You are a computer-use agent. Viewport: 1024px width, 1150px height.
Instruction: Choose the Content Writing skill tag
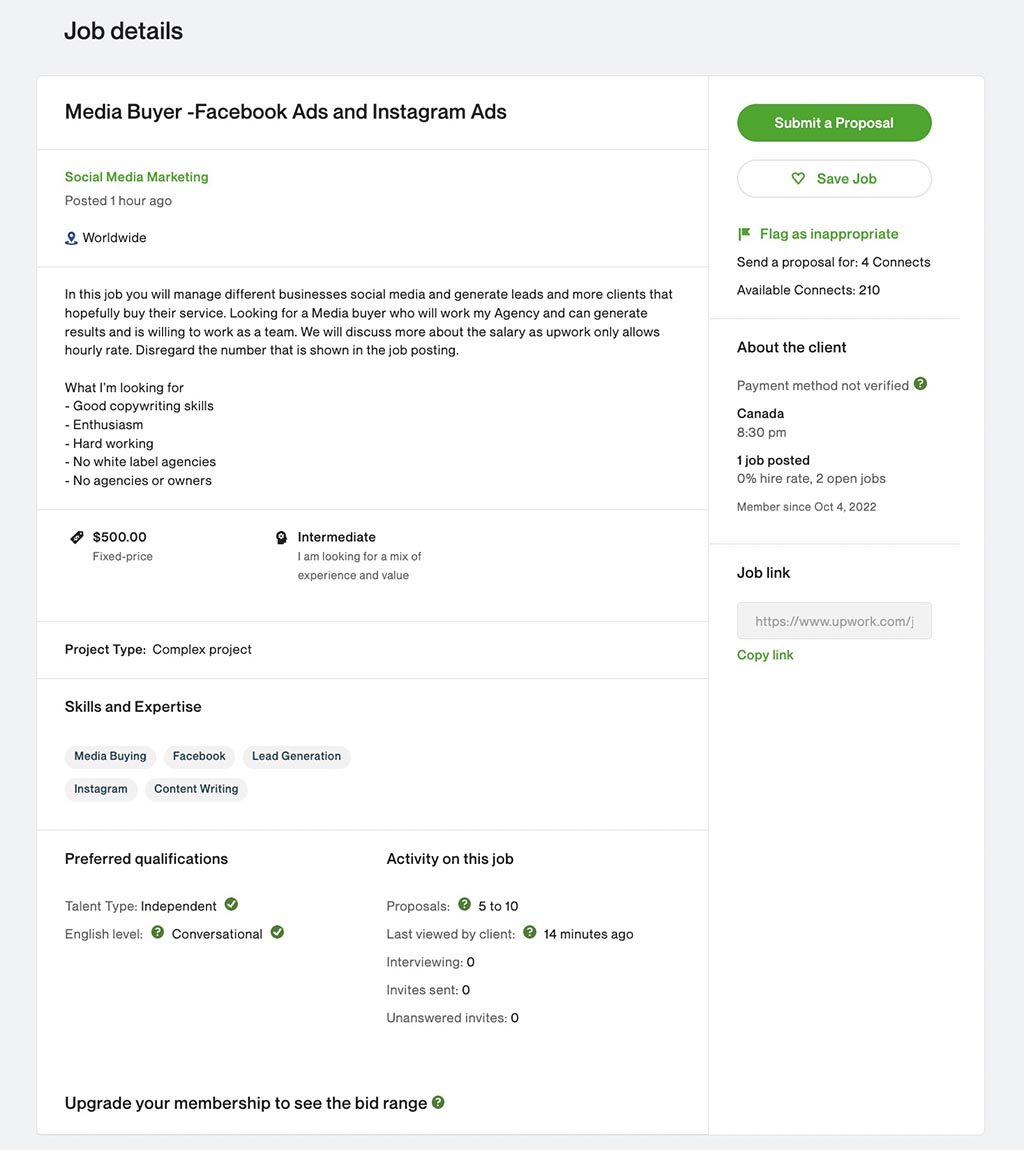[x=196, y=789]
